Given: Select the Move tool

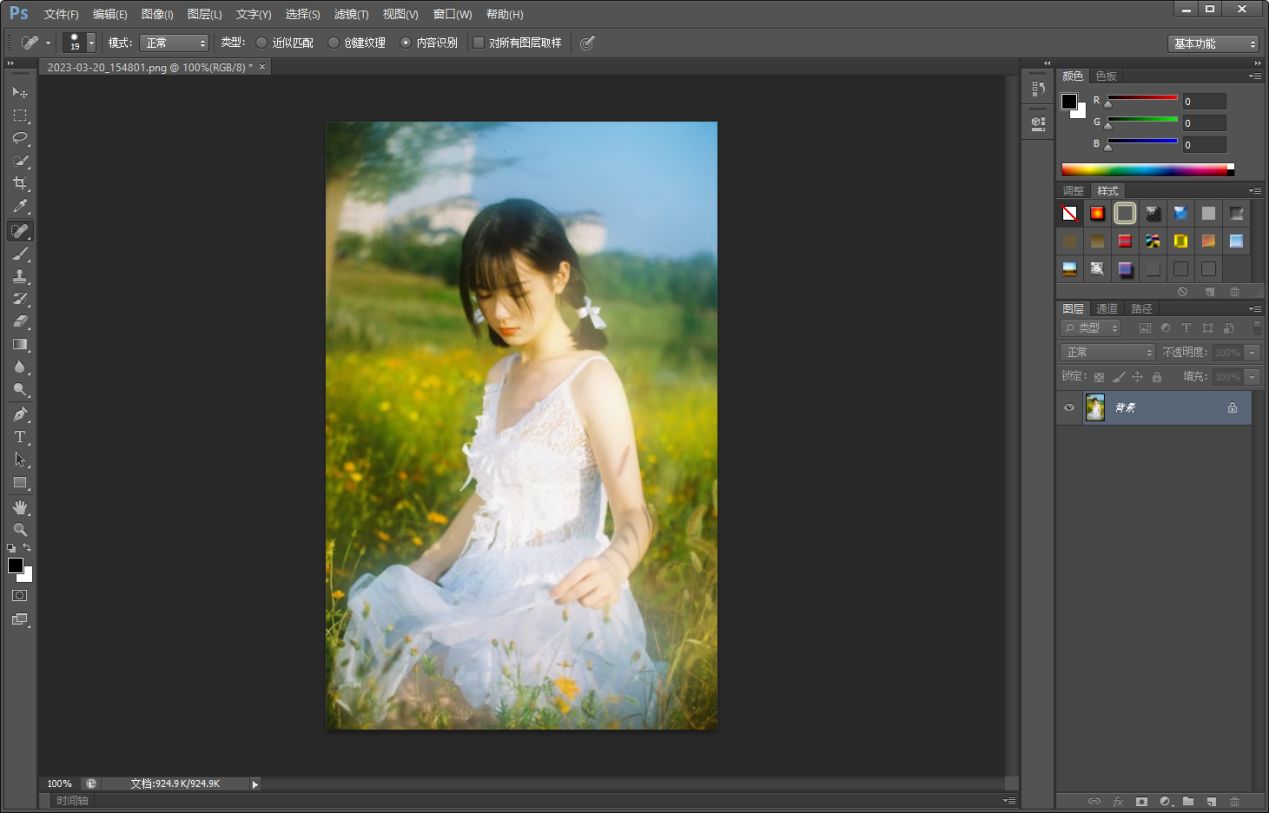Looking at the screenshot, I should 19,92.
